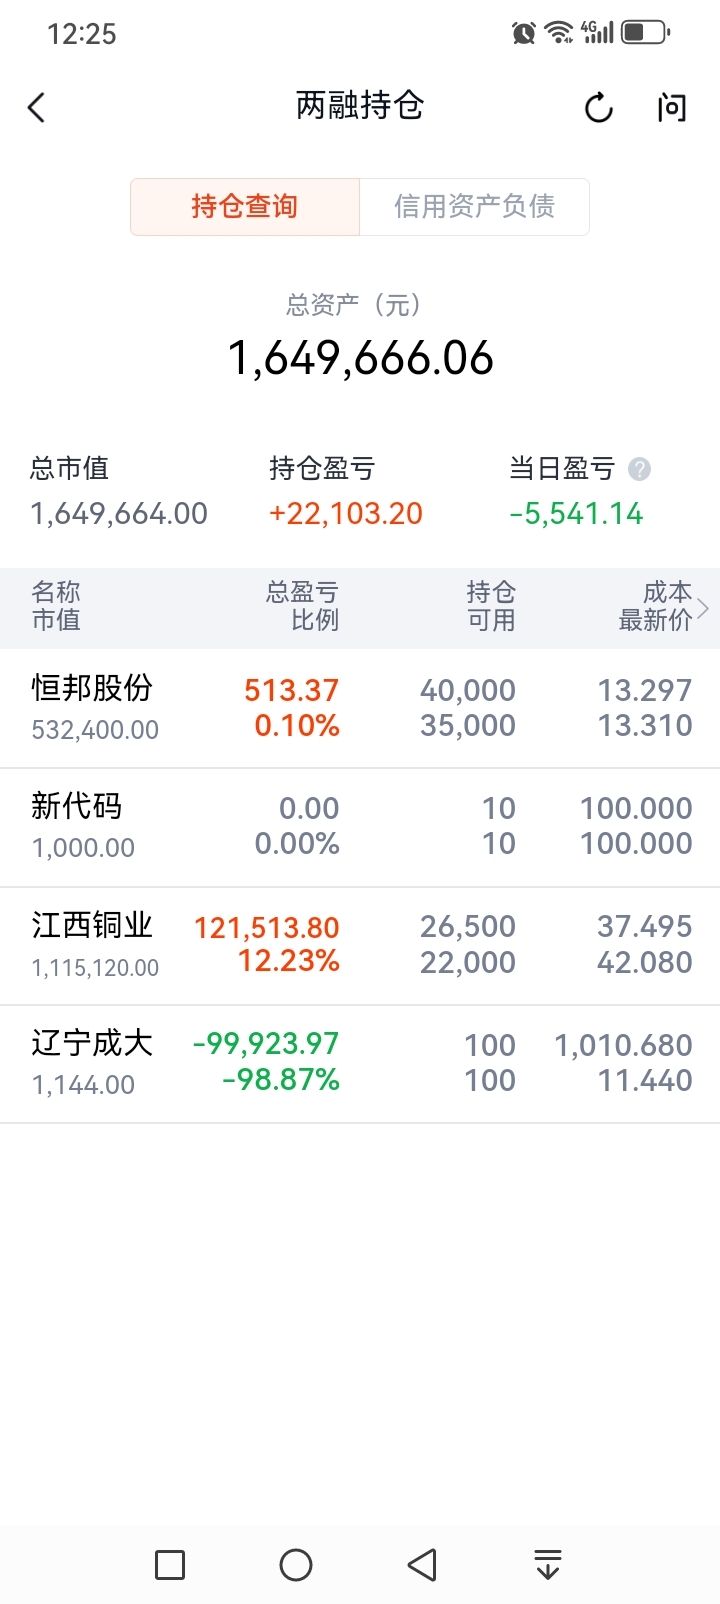Sort by 成本 最新价 column header
The image size is (720, 1604).
(x=655, y=607)
